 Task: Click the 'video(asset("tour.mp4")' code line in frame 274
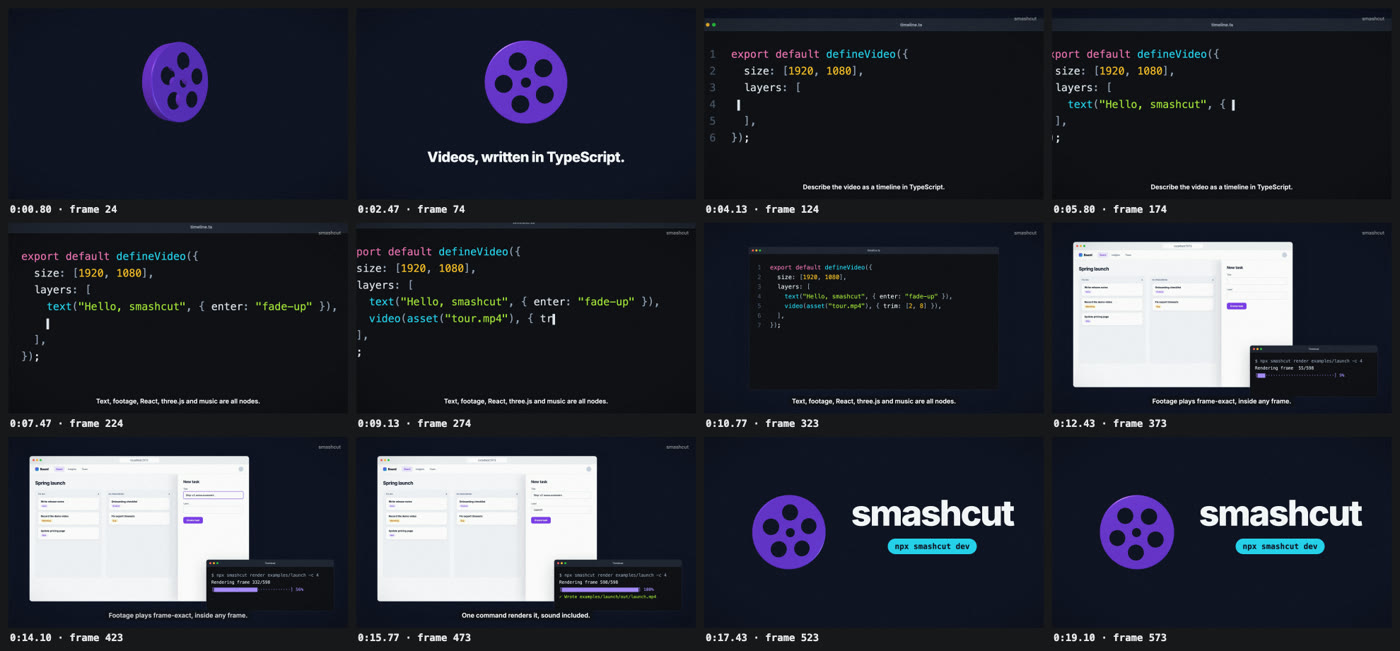click(462, 318)
